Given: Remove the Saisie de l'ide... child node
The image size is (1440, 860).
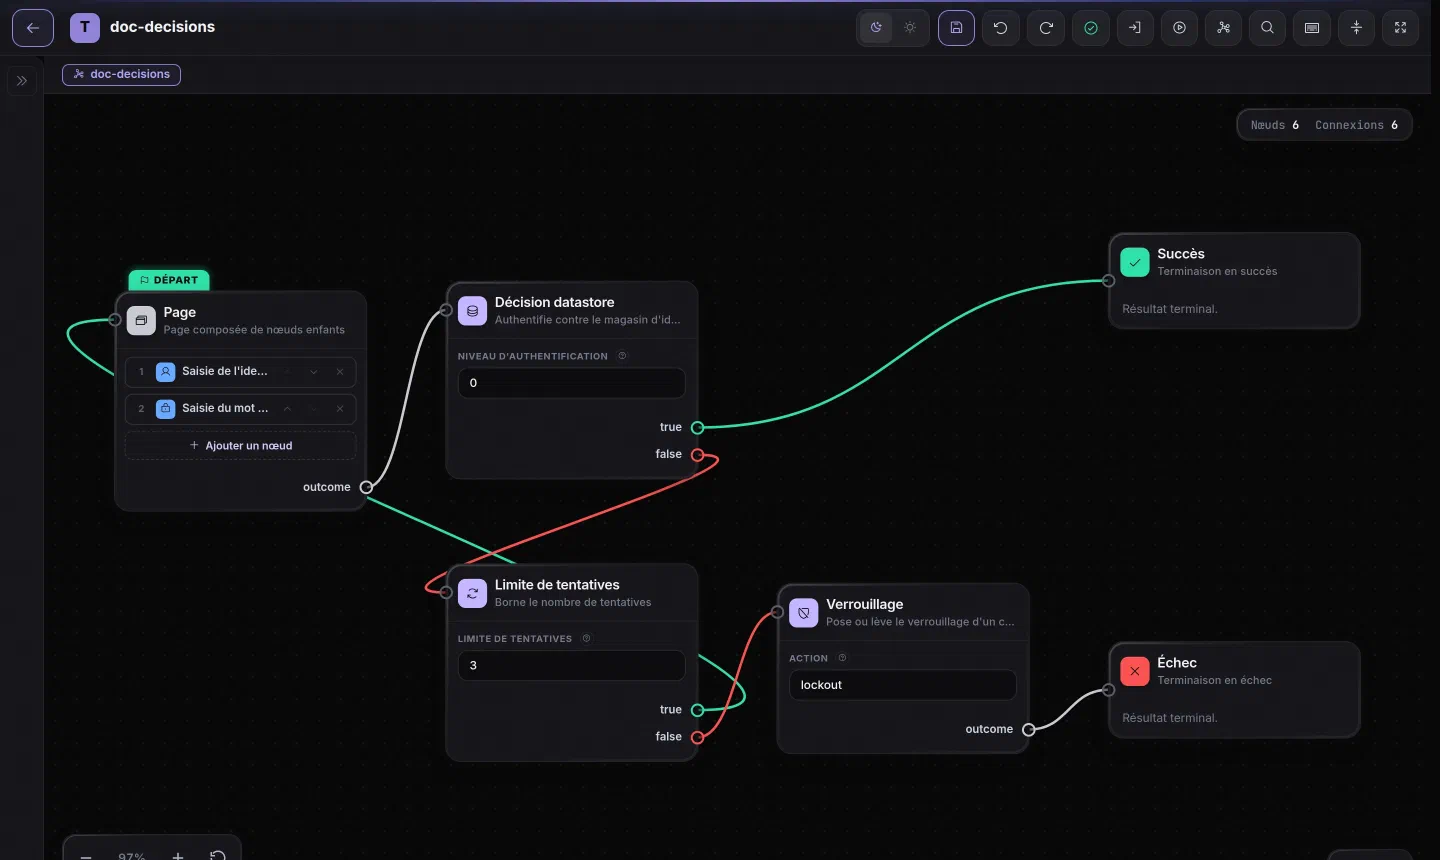Looking at the screenshot, I should [x=340, y=372].
